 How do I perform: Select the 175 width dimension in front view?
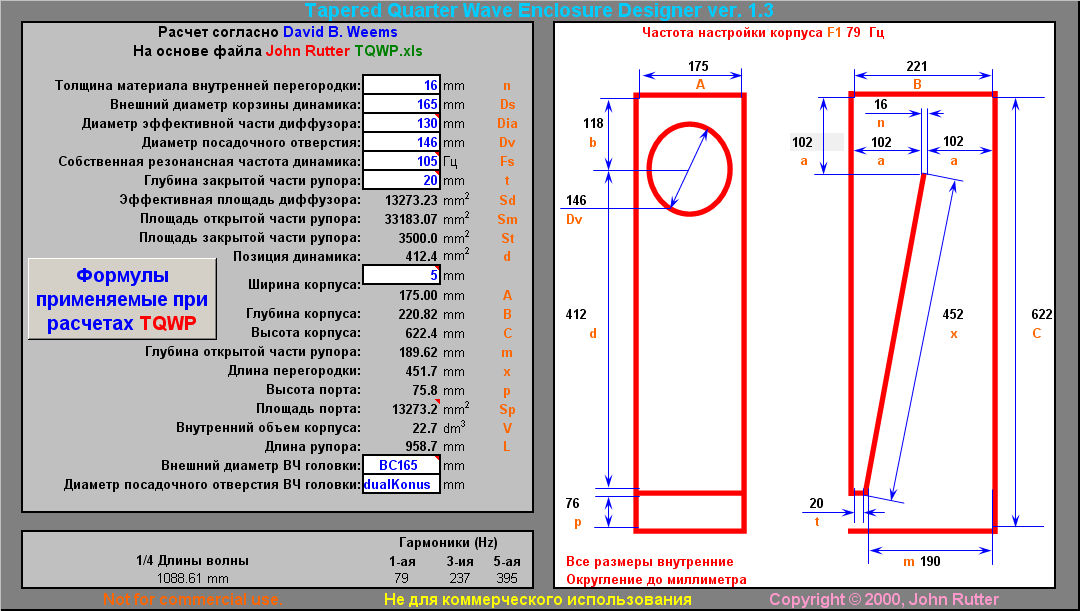(x=698, y=66)
